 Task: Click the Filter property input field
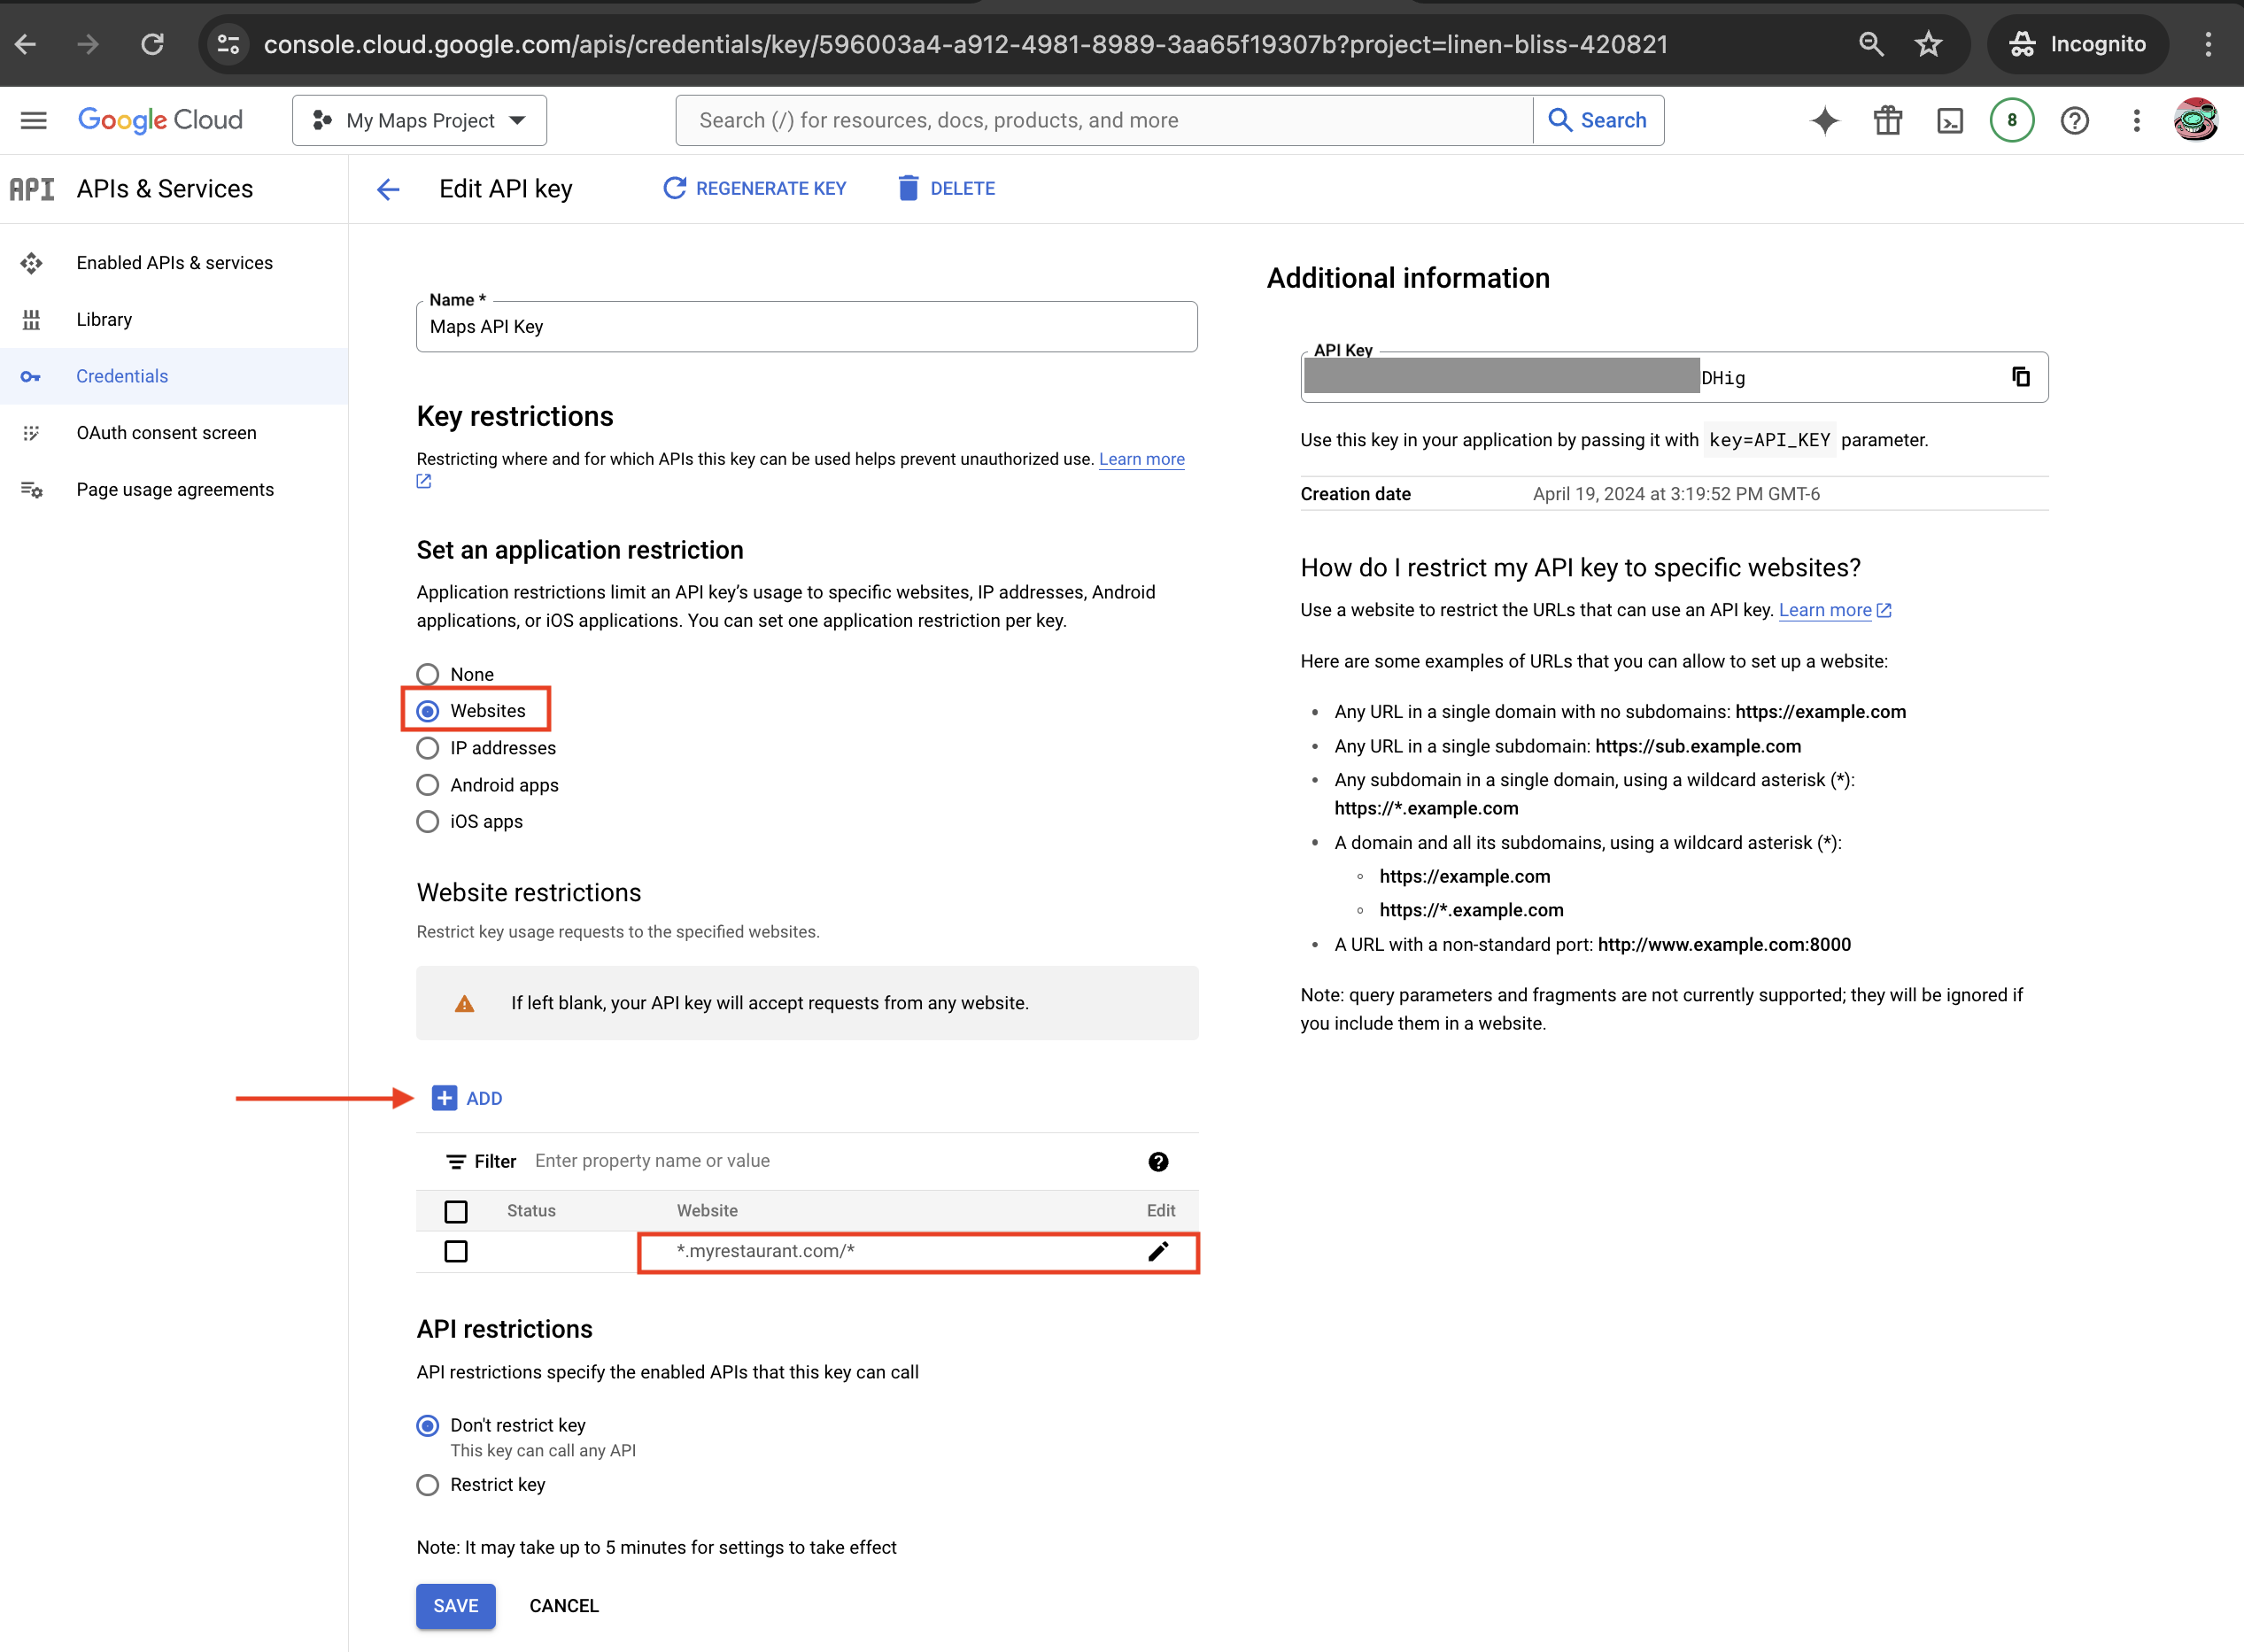point(700,1160)
